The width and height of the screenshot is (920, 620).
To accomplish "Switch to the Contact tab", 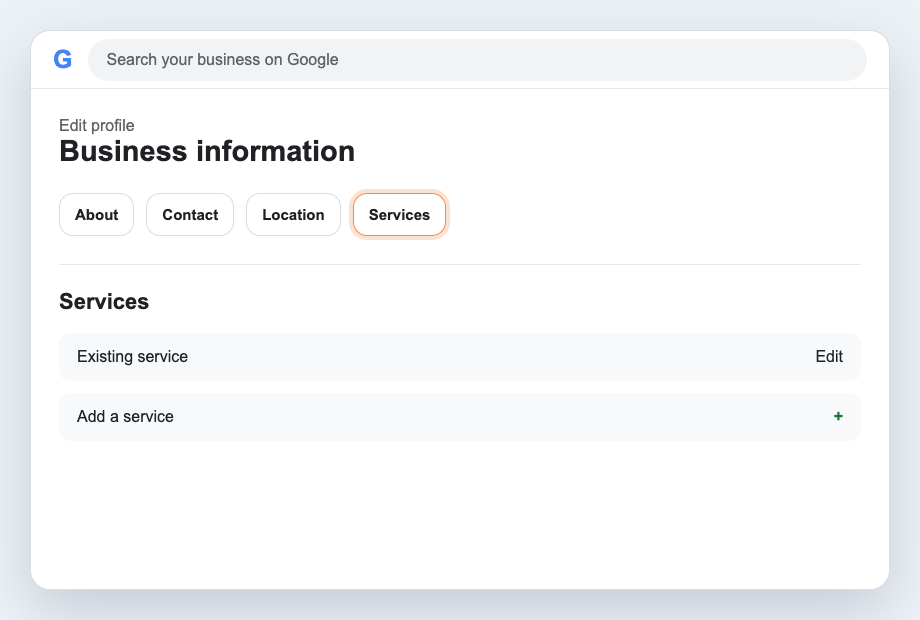I will (x=190, y=215).
